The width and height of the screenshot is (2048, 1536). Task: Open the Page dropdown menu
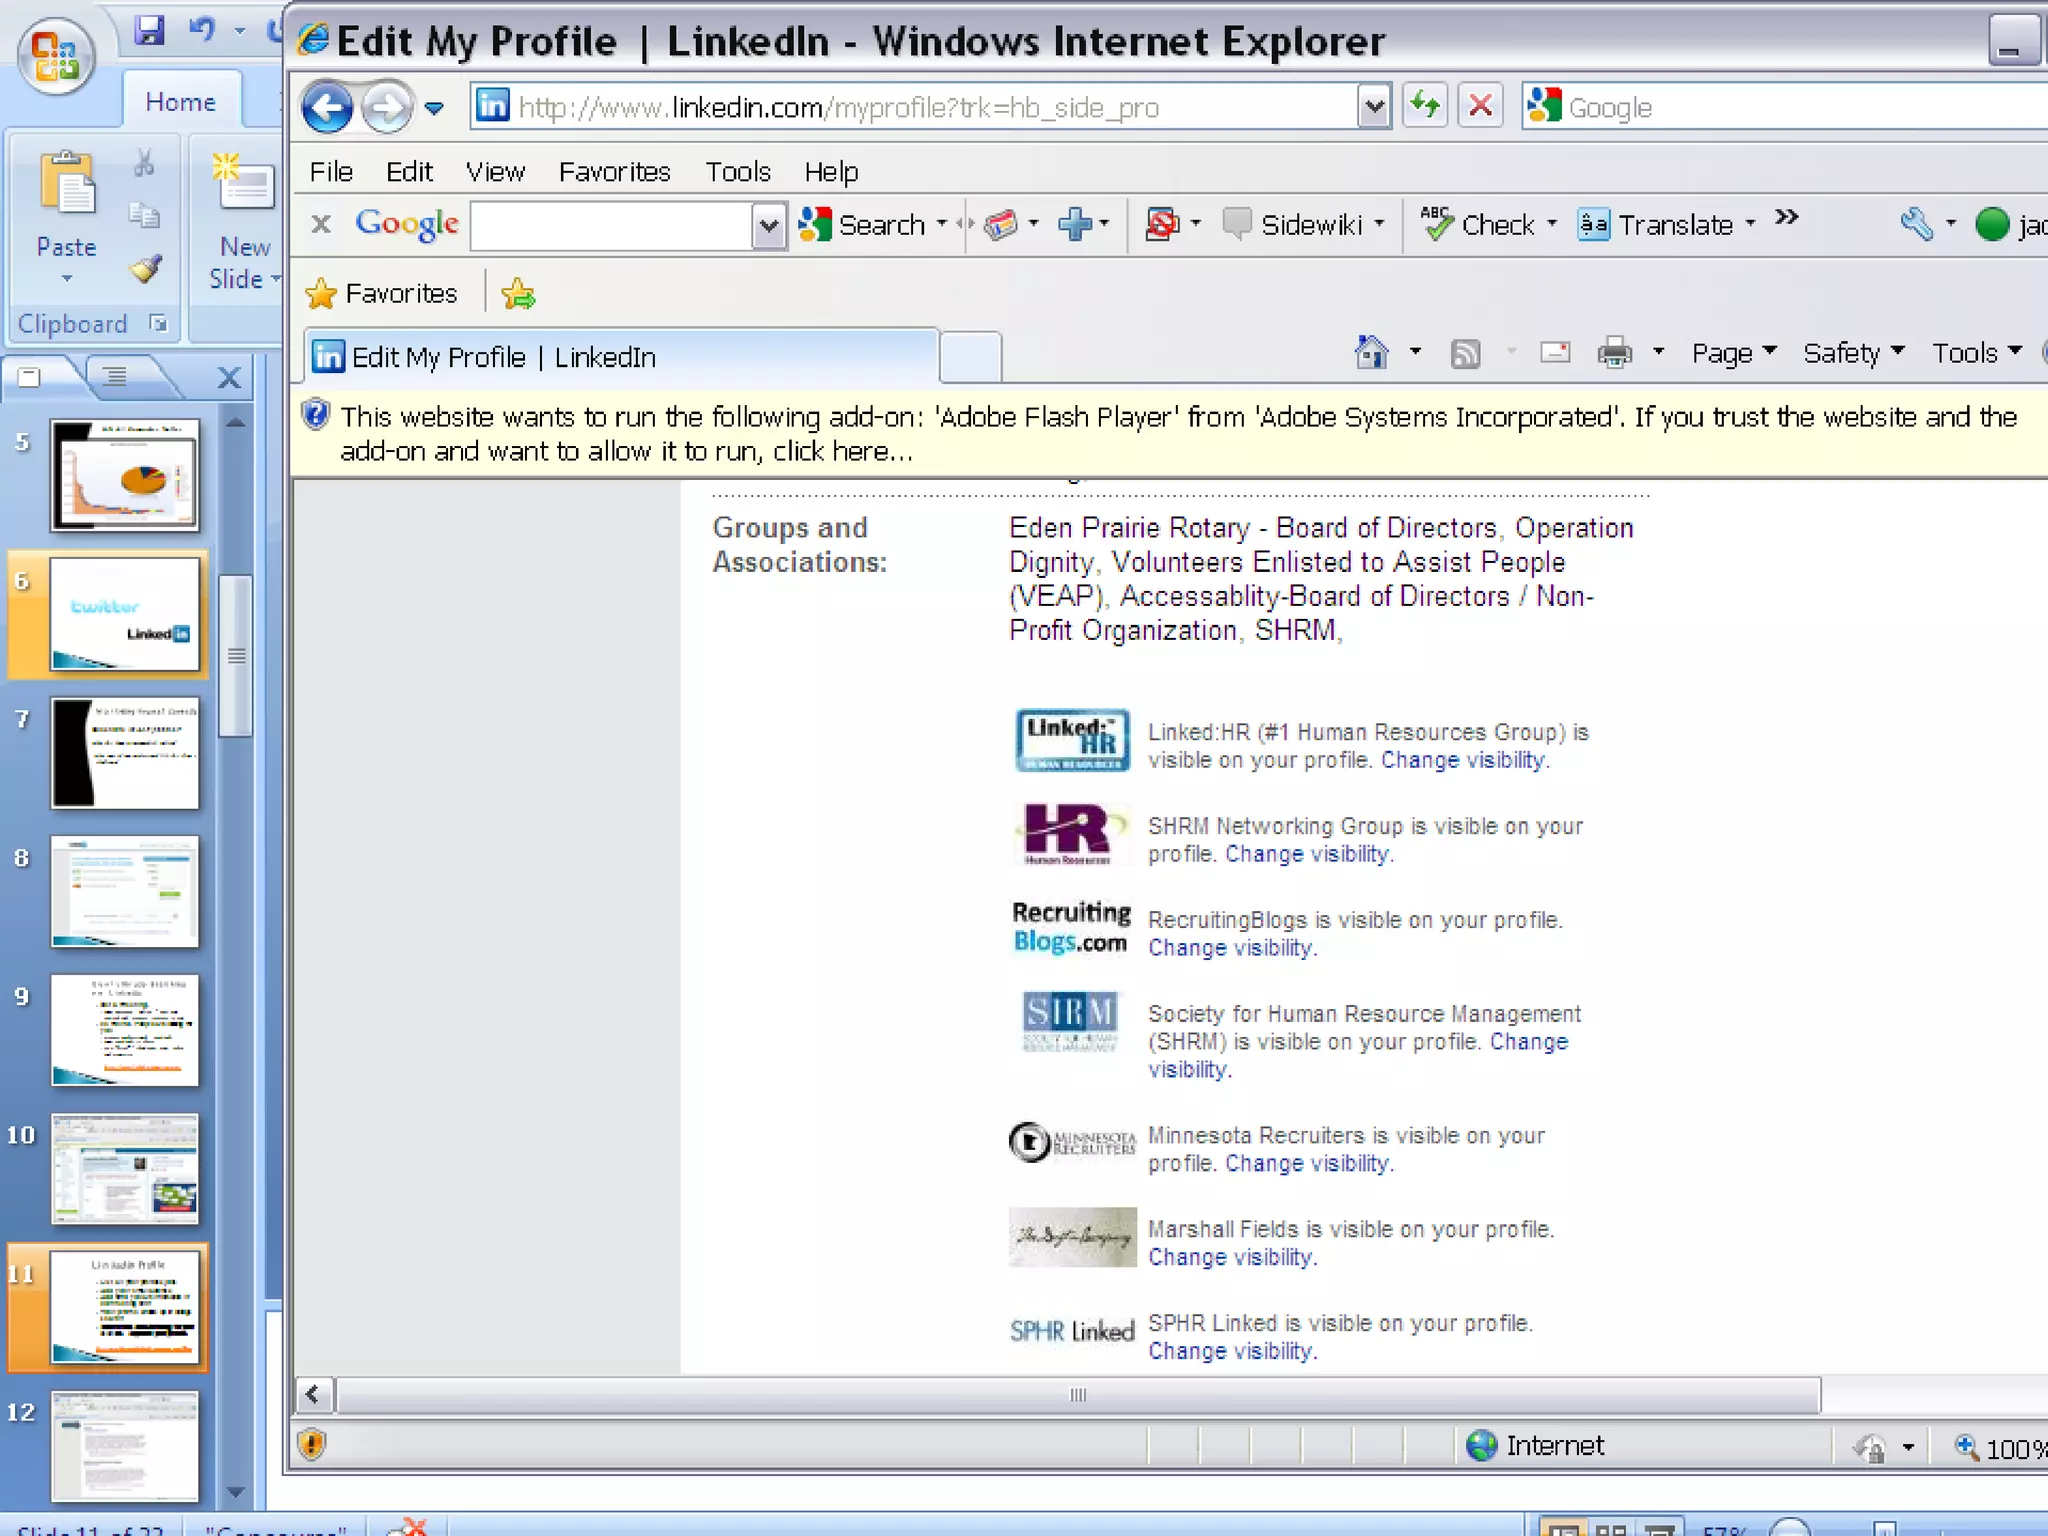pos(1732,353)
